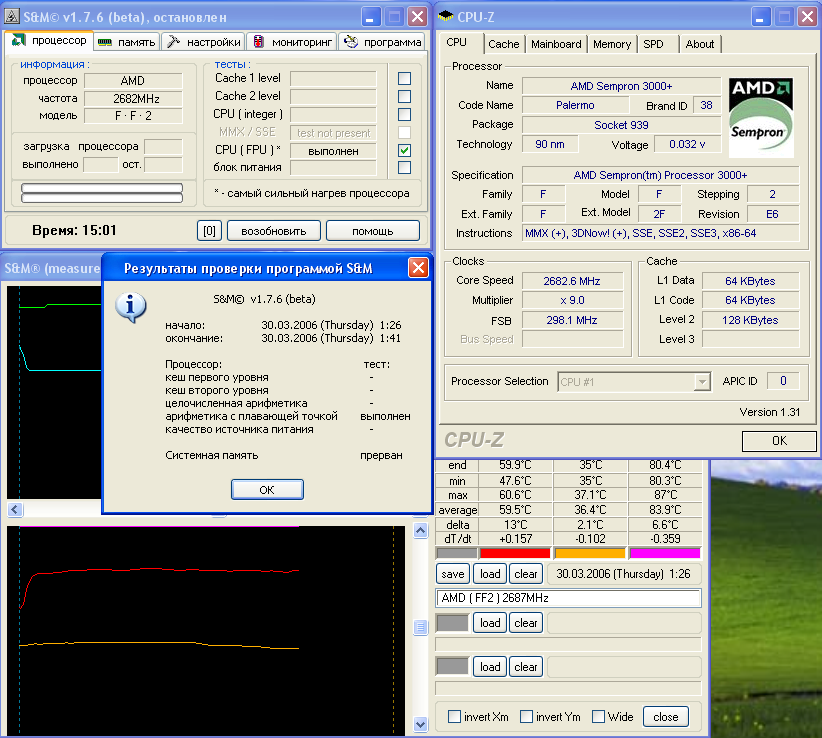Click the gray swatch above the save button
This screenshot has width=822, height=738.
point(457,553)
